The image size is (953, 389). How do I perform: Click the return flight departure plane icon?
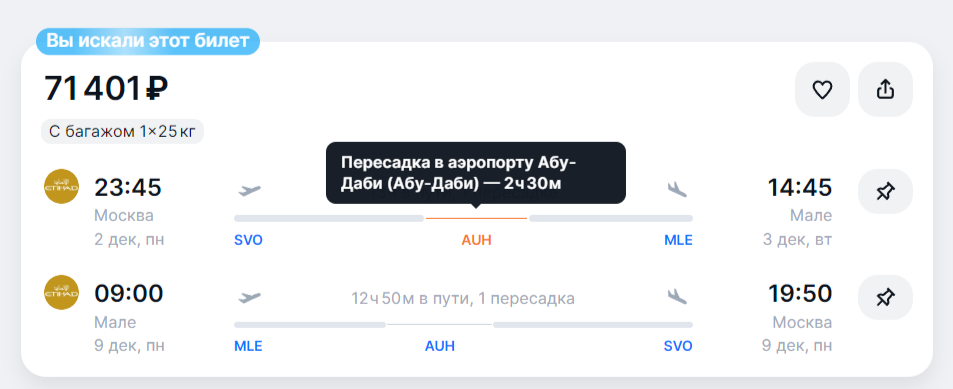click(x=249, y=297)
